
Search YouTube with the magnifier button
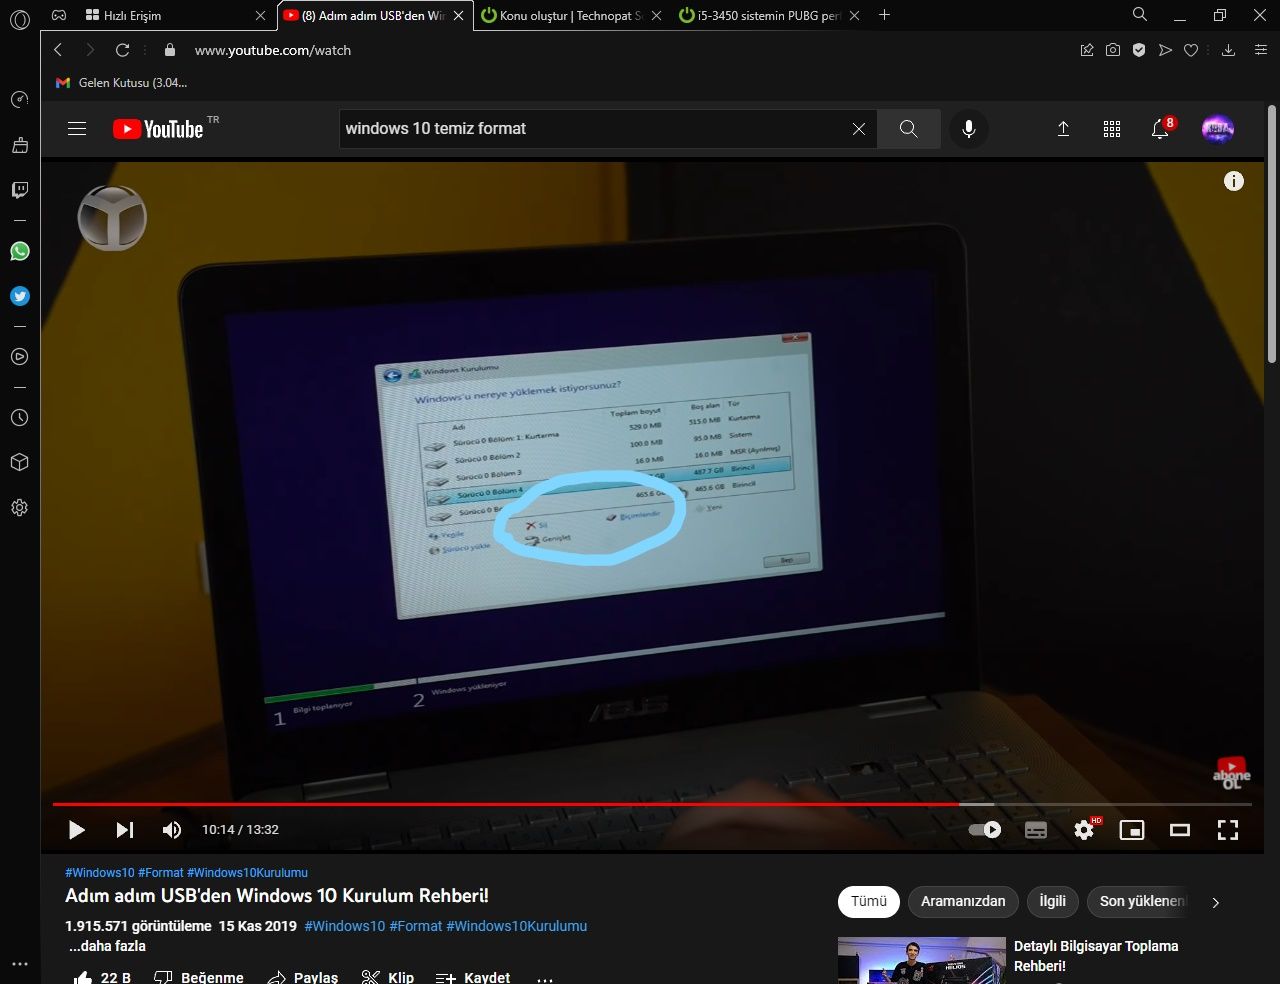pos(908,129)
